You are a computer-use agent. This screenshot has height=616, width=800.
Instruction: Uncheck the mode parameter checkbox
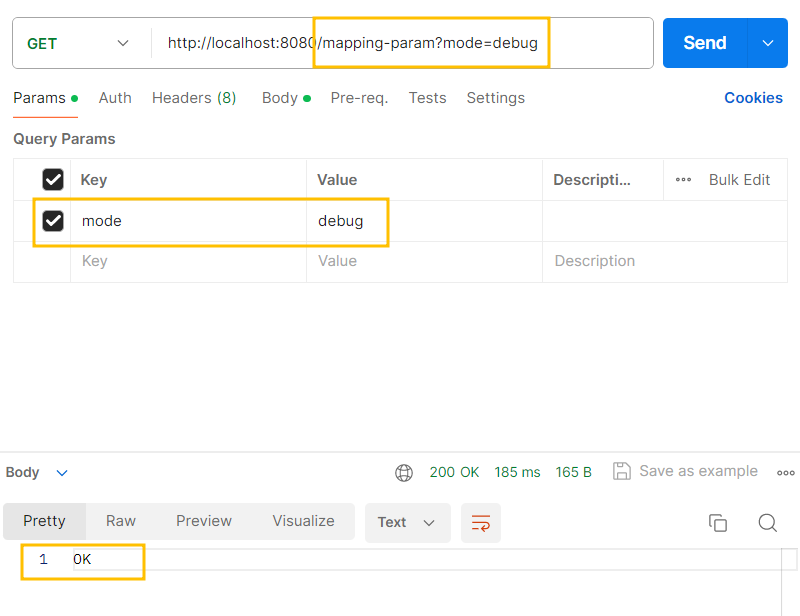pos(53,221)
